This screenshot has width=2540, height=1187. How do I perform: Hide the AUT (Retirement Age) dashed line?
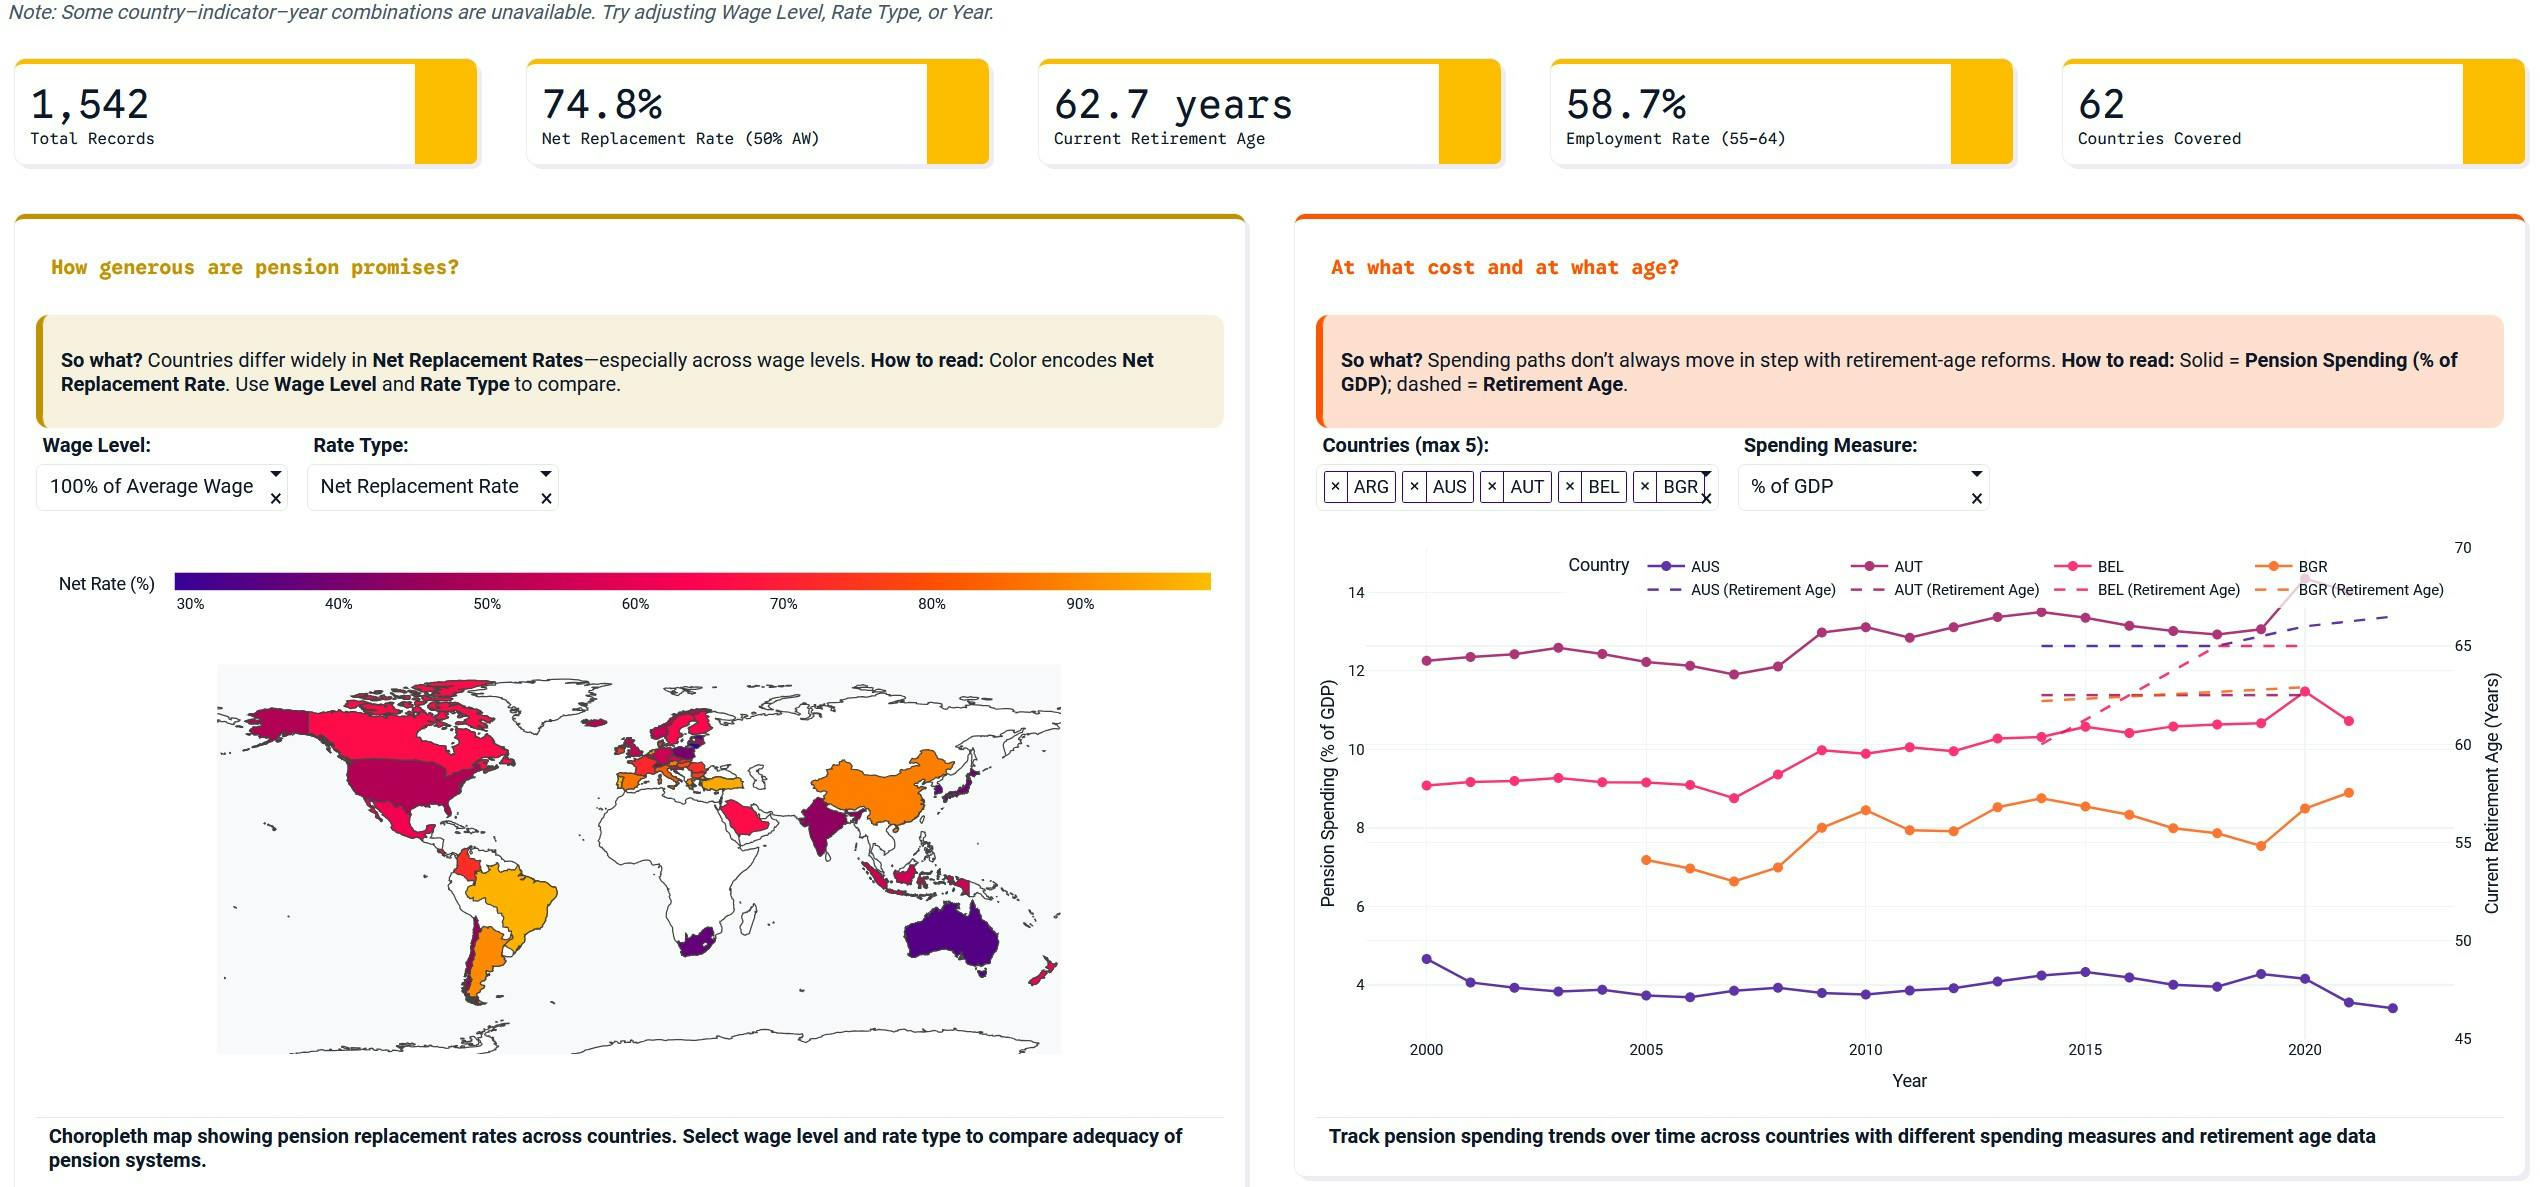(1965, 589)
